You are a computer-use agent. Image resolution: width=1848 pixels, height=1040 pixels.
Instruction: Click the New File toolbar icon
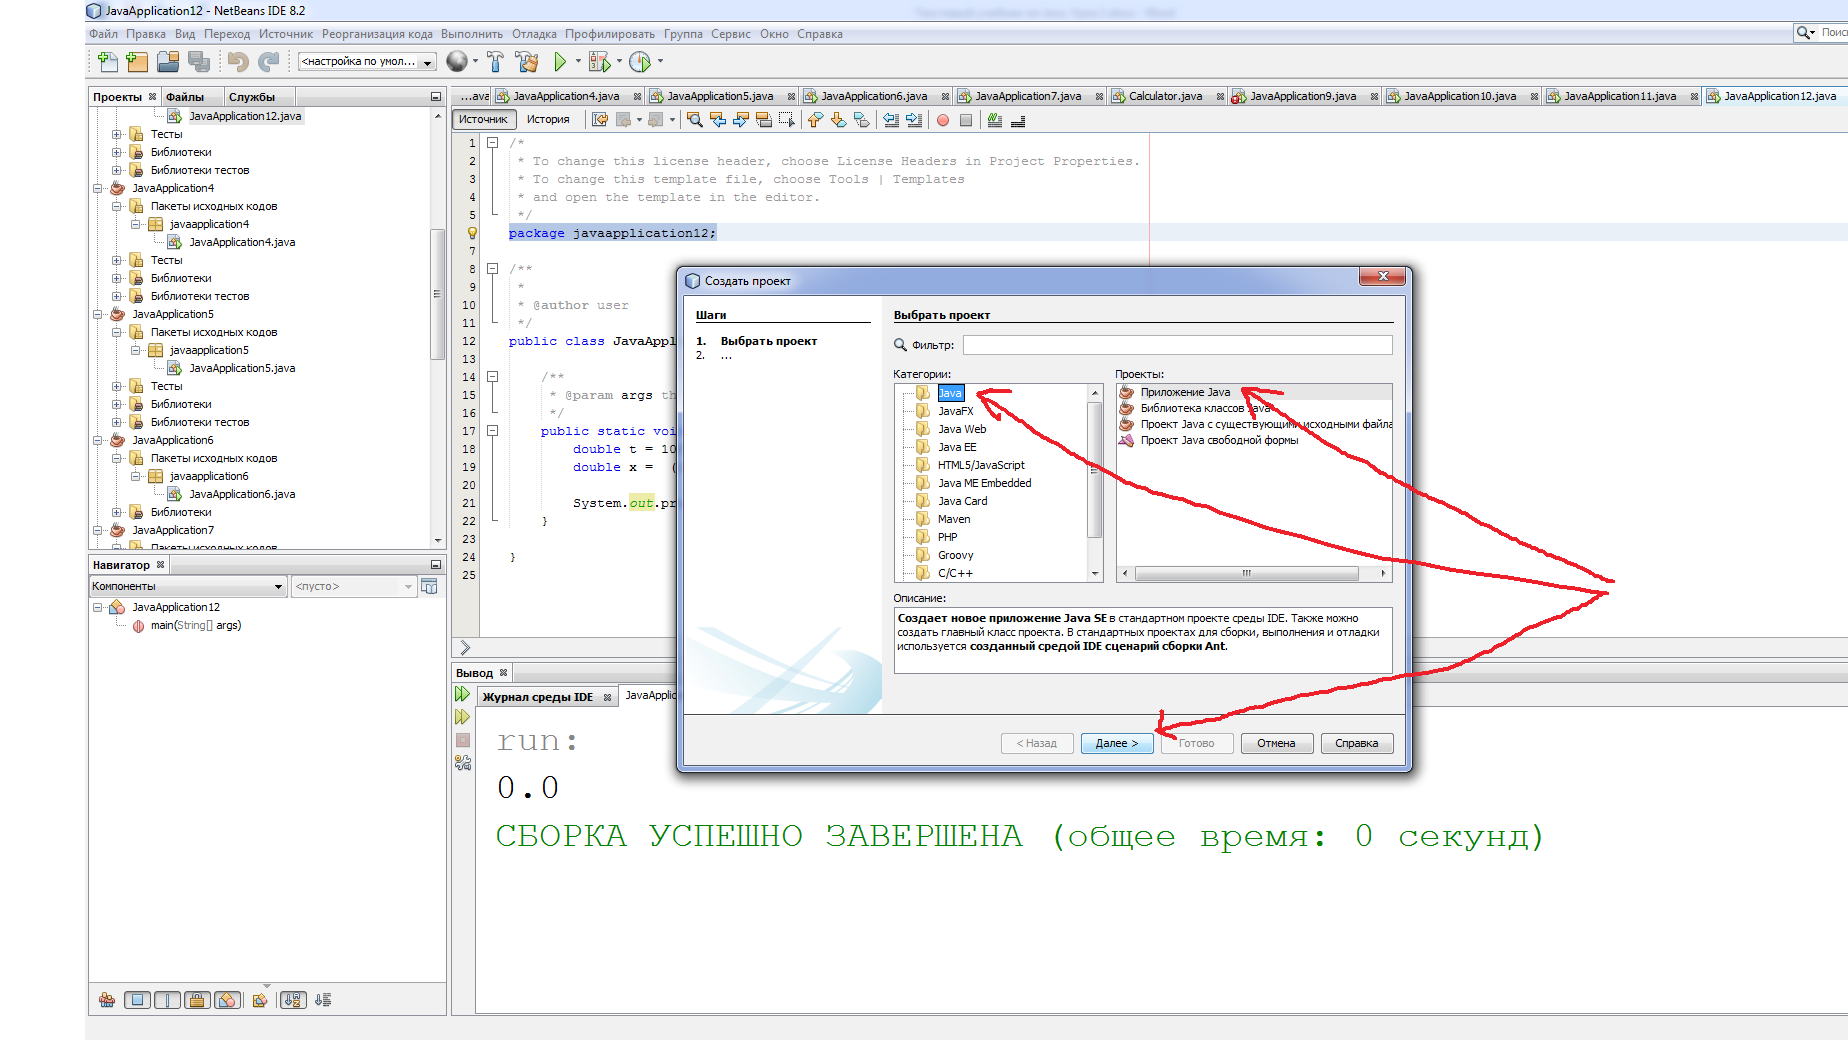coord(107,62)
